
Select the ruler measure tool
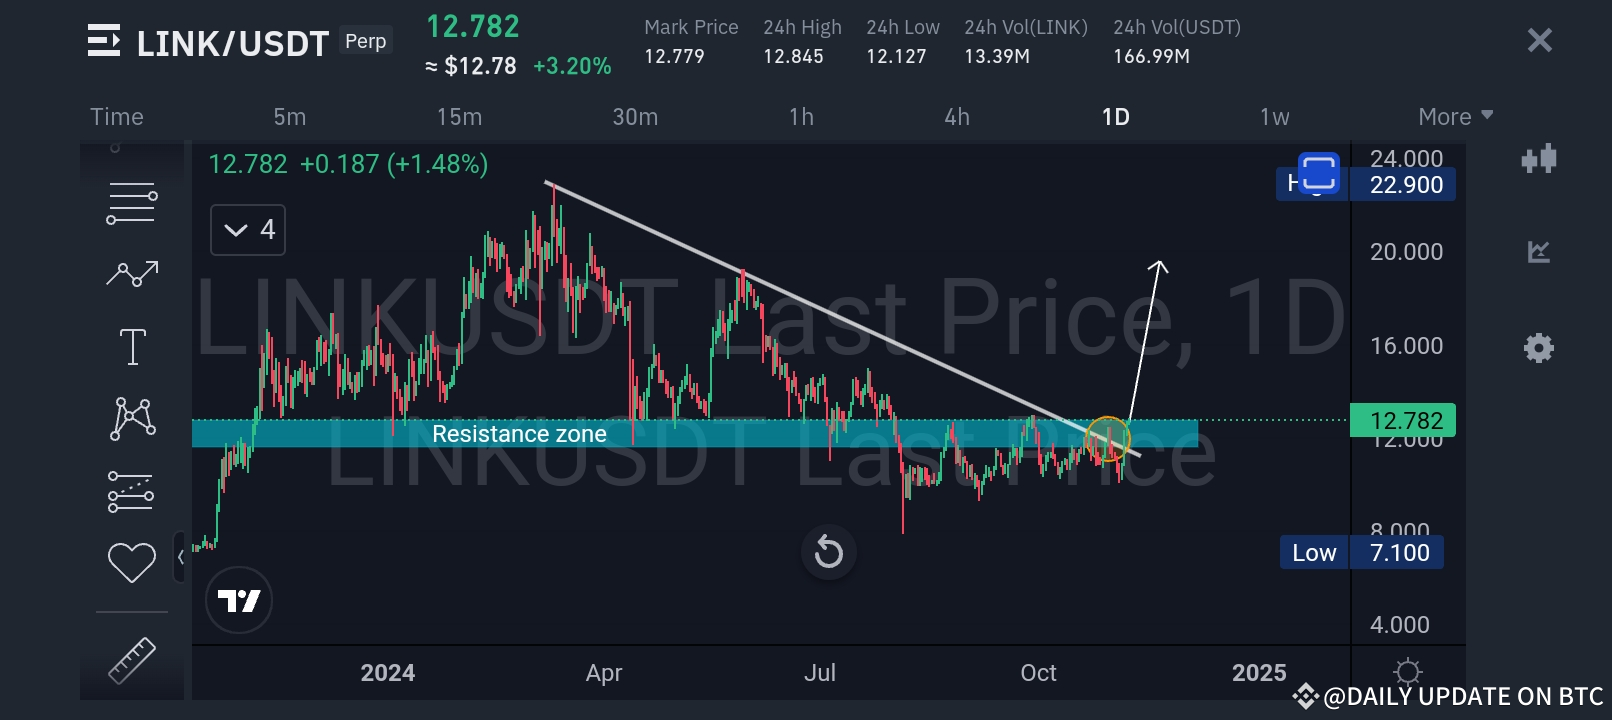[132, 660]
